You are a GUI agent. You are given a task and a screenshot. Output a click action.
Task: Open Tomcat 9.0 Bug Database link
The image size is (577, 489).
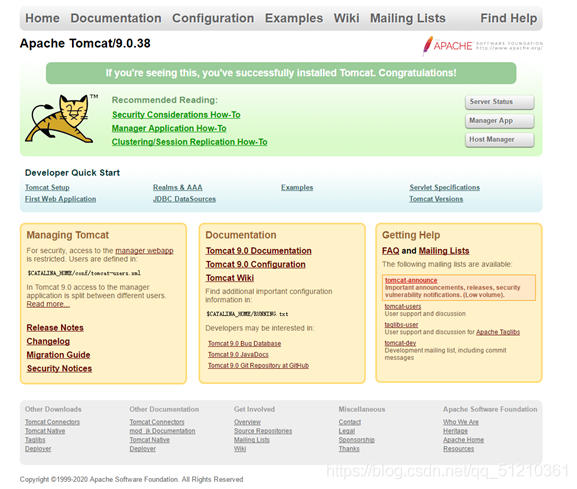click(244, 344)
